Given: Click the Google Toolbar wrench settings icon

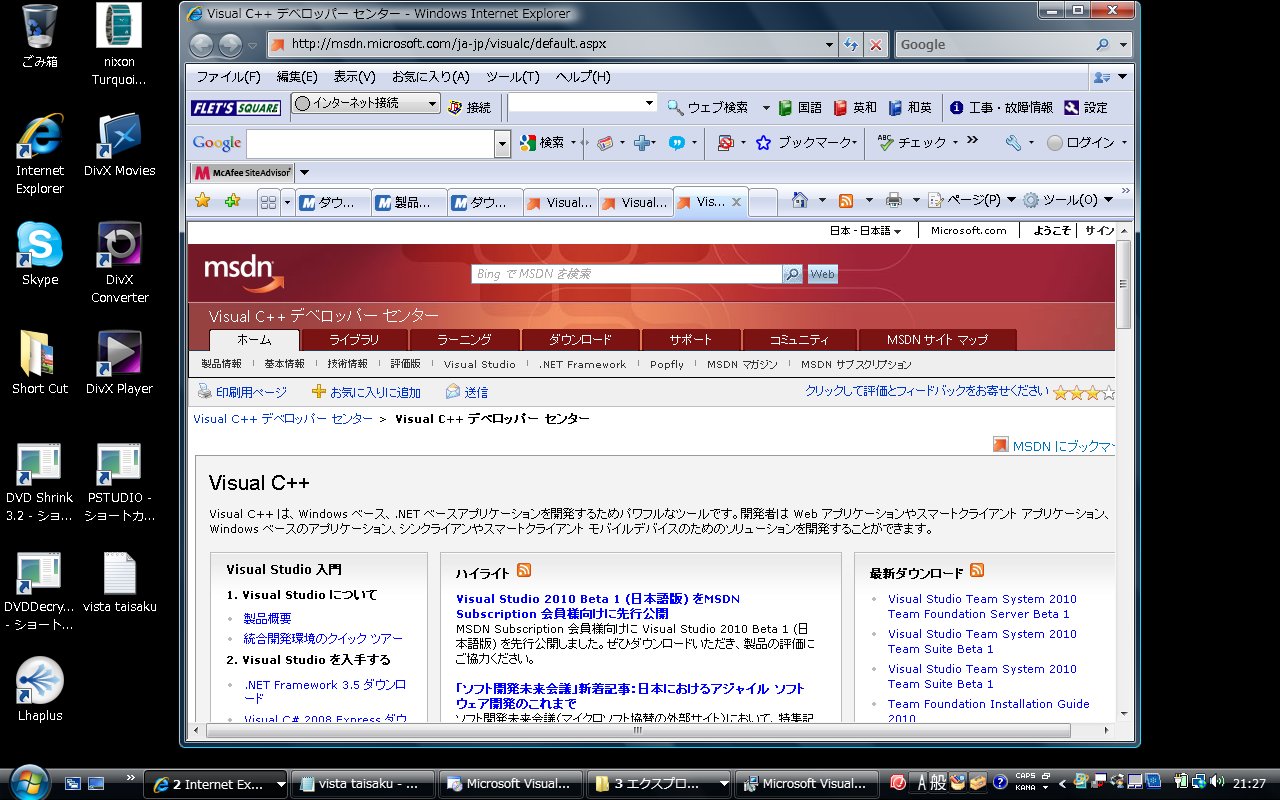Looking at the screenshot, I should [1013, 143].
